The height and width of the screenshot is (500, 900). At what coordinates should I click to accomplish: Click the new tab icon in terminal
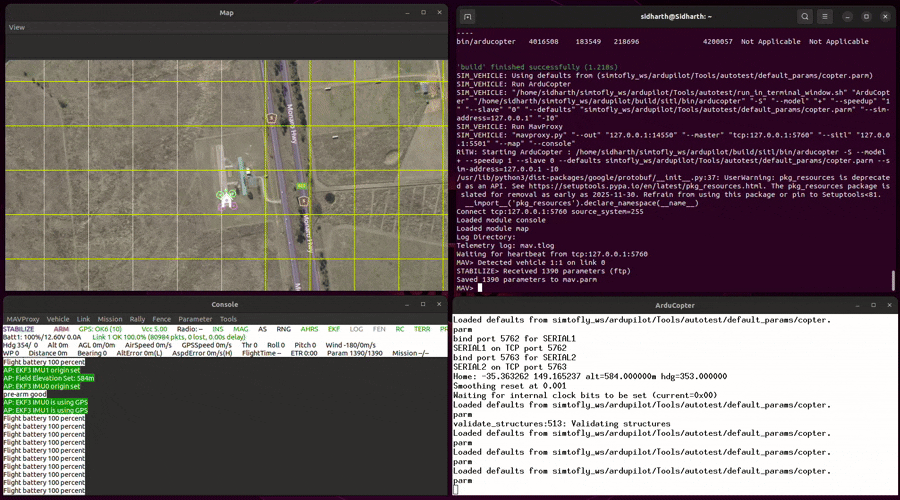(x=470, y=16)
